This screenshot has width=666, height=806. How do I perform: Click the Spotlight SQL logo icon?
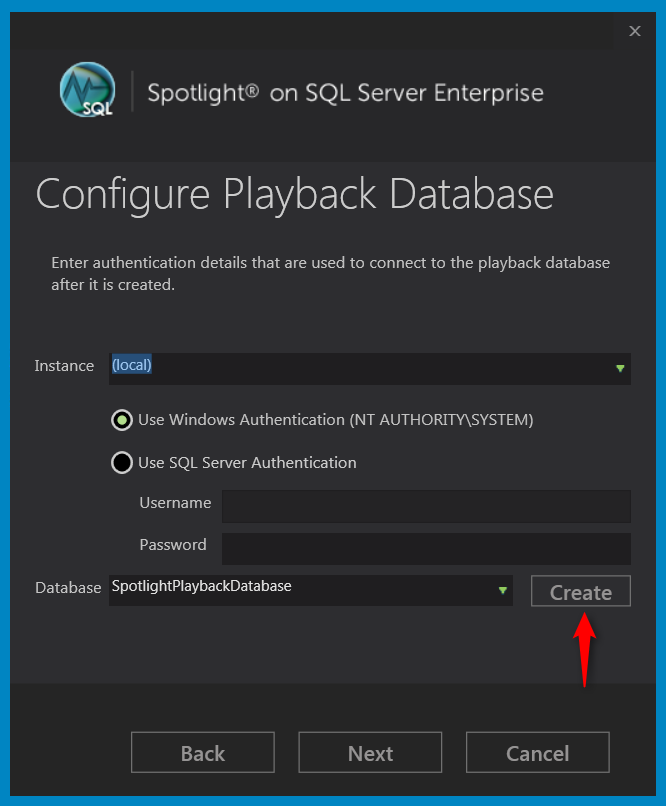(88, 93)
